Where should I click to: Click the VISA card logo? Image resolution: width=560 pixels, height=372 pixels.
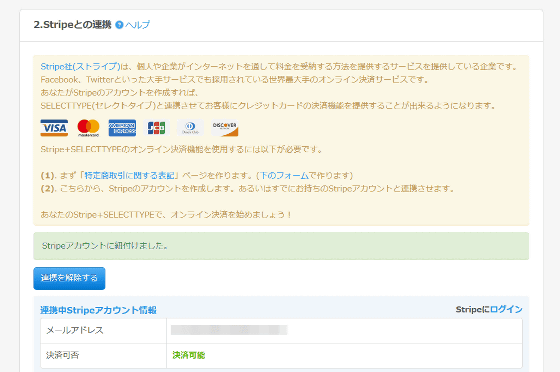click(54, 128)
